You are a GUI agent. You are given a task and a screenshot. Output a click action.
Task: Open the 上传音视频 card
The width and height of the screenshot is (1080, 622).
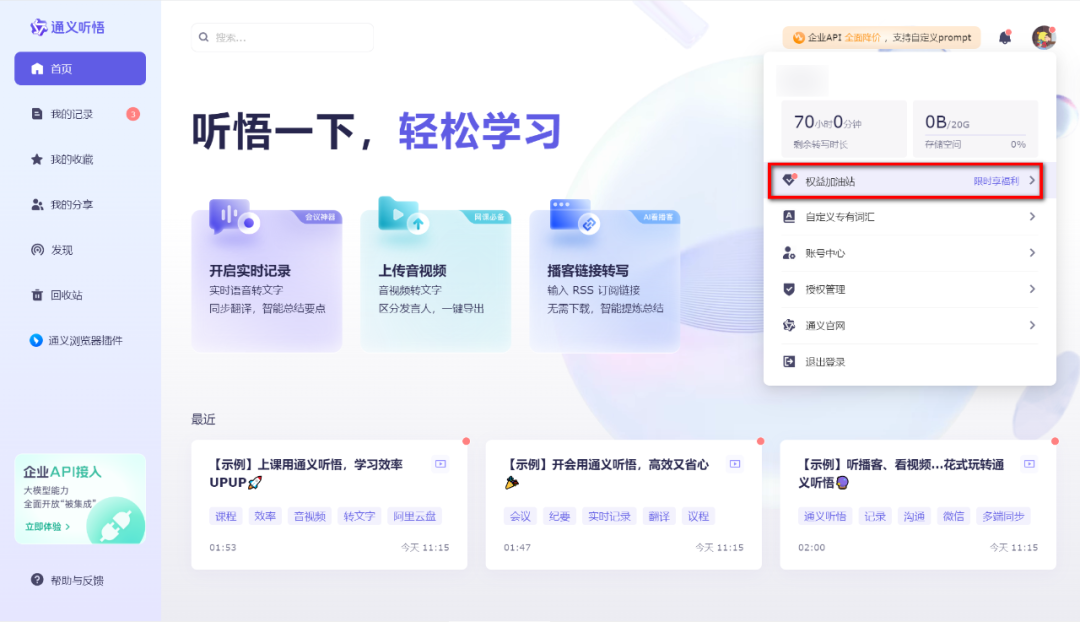[436, 280]
